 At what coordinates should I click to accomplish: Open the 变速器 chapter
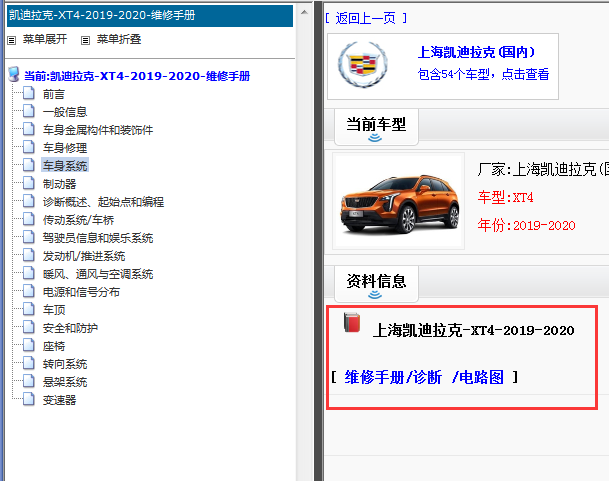[x=59, y=400]
